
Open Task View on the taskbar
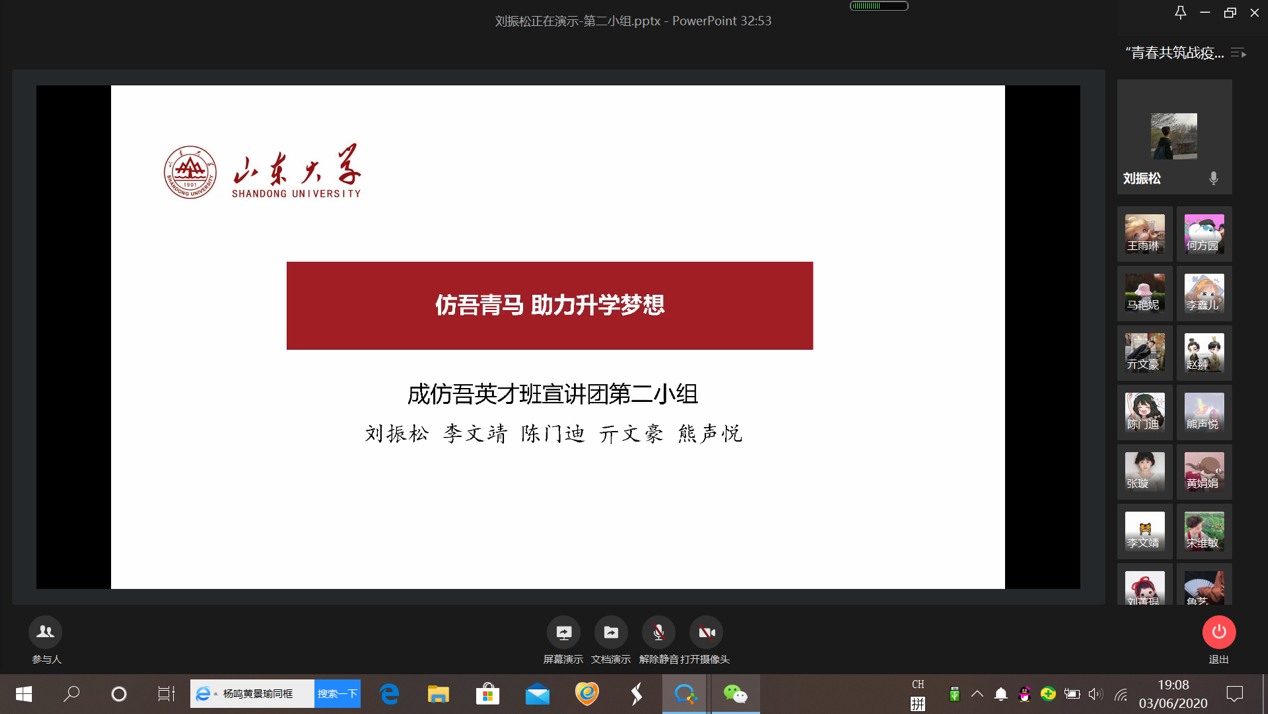(x=166, y=694)
